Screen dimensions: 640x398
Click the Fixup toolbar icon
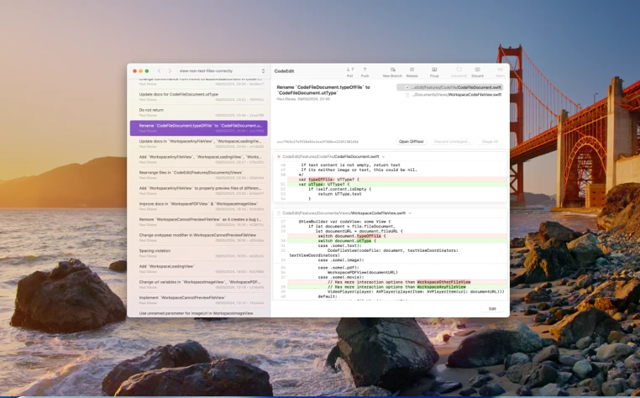click(434, 72)
